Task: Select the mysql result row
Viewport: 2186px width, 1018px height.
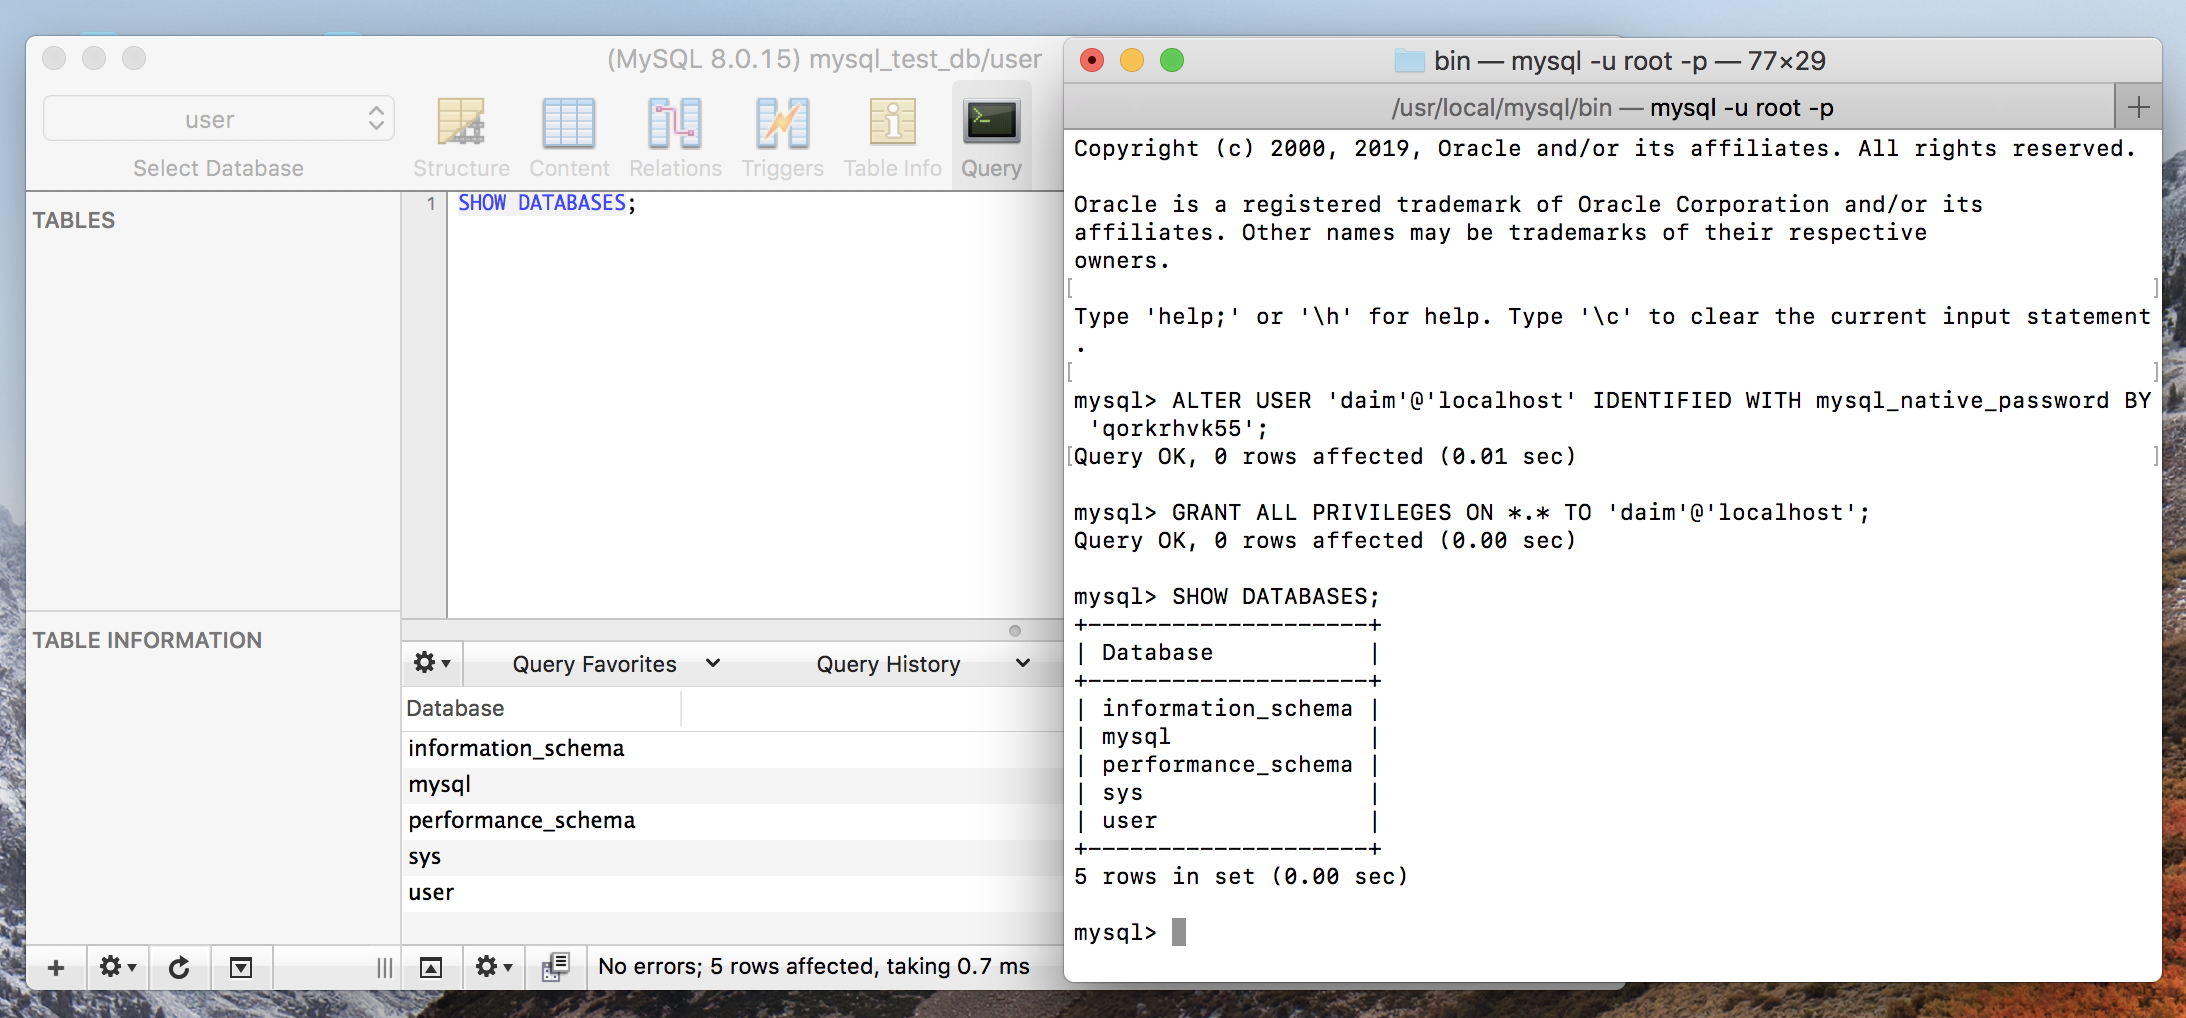Action: click(x=732, y=784)
